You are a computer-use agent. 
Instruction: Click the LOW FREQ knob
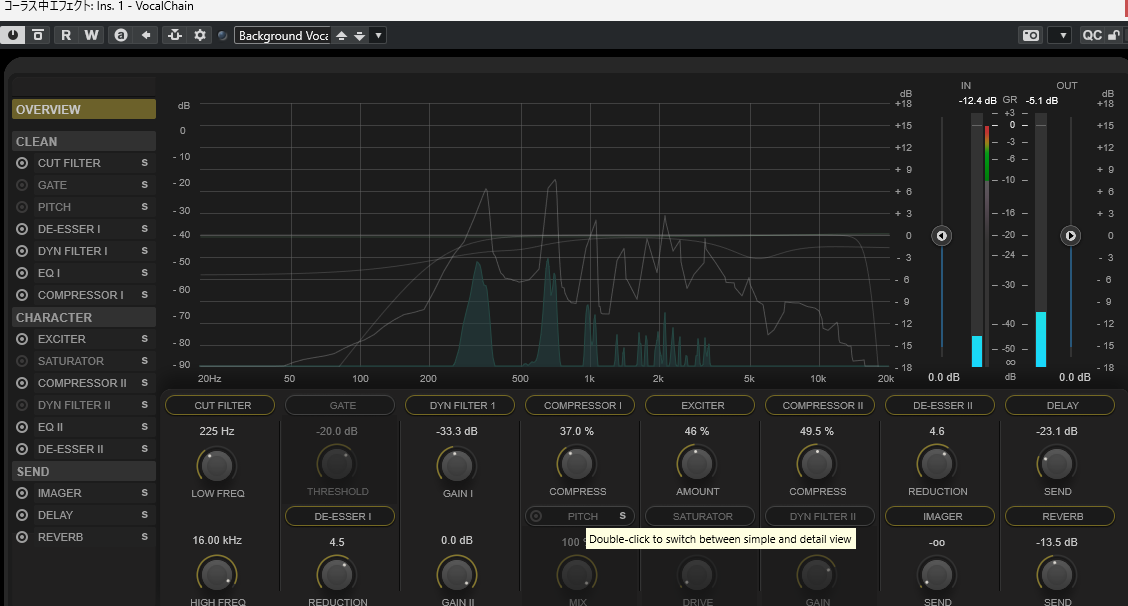(x=217, y=466)
